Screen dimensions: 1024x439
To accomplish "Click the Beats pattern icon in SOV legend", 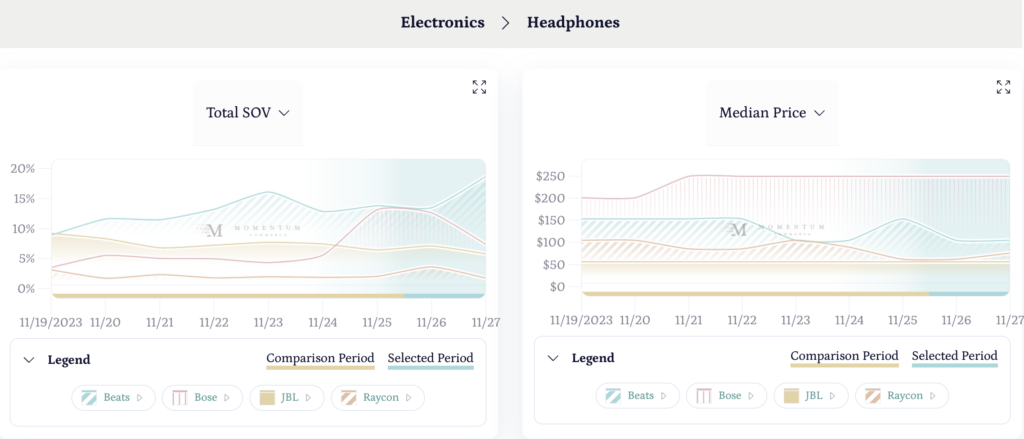I will click(89, 397).
